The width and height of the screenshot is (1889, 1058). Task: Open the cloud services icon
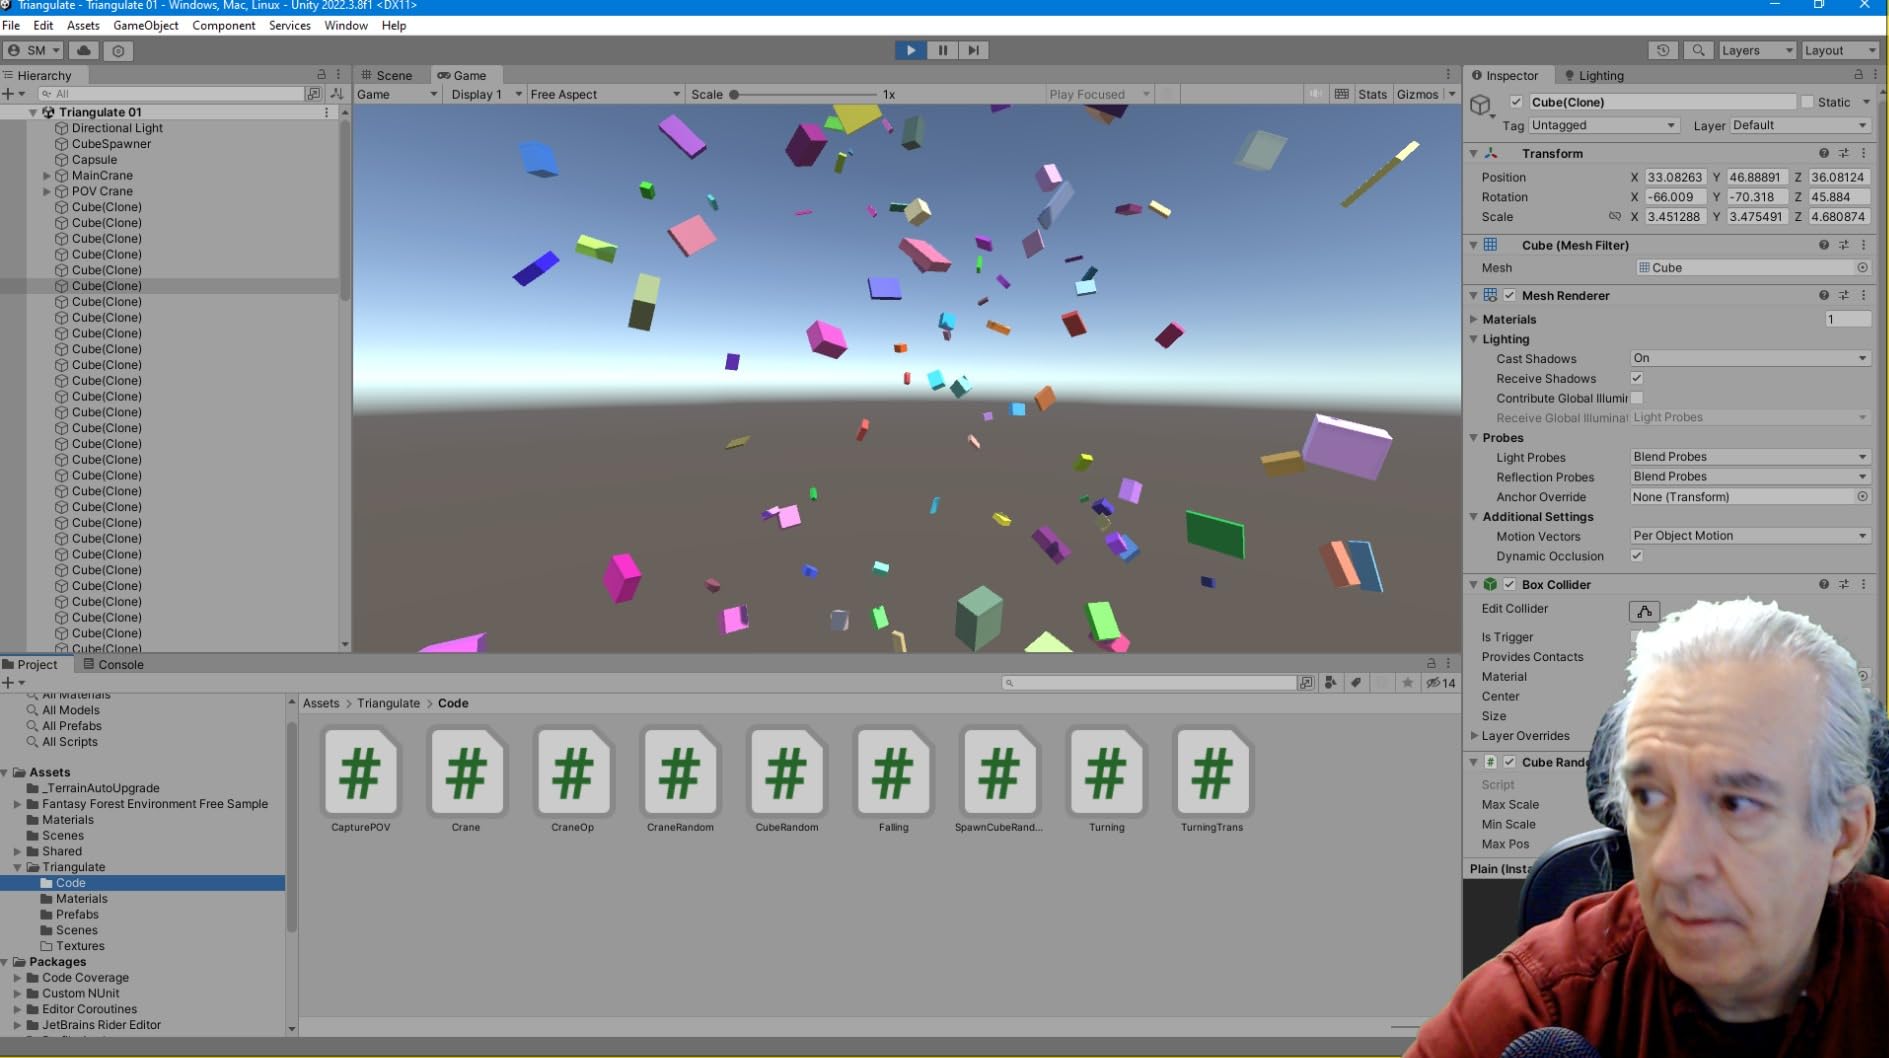tap(84, 50)
